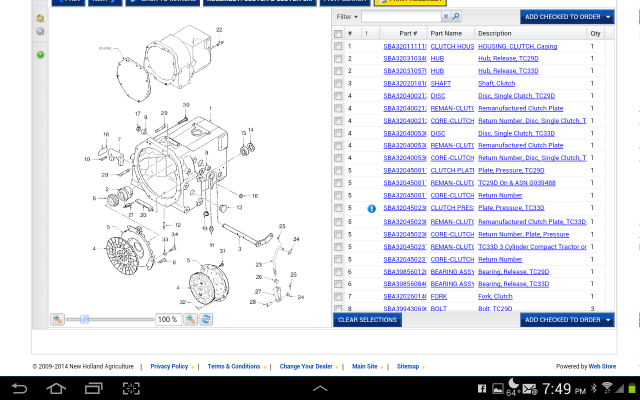The width and height of the screenshot is (640, 400).
Task: Open the Filter dropdown menu
Action: tap(347, 17)
